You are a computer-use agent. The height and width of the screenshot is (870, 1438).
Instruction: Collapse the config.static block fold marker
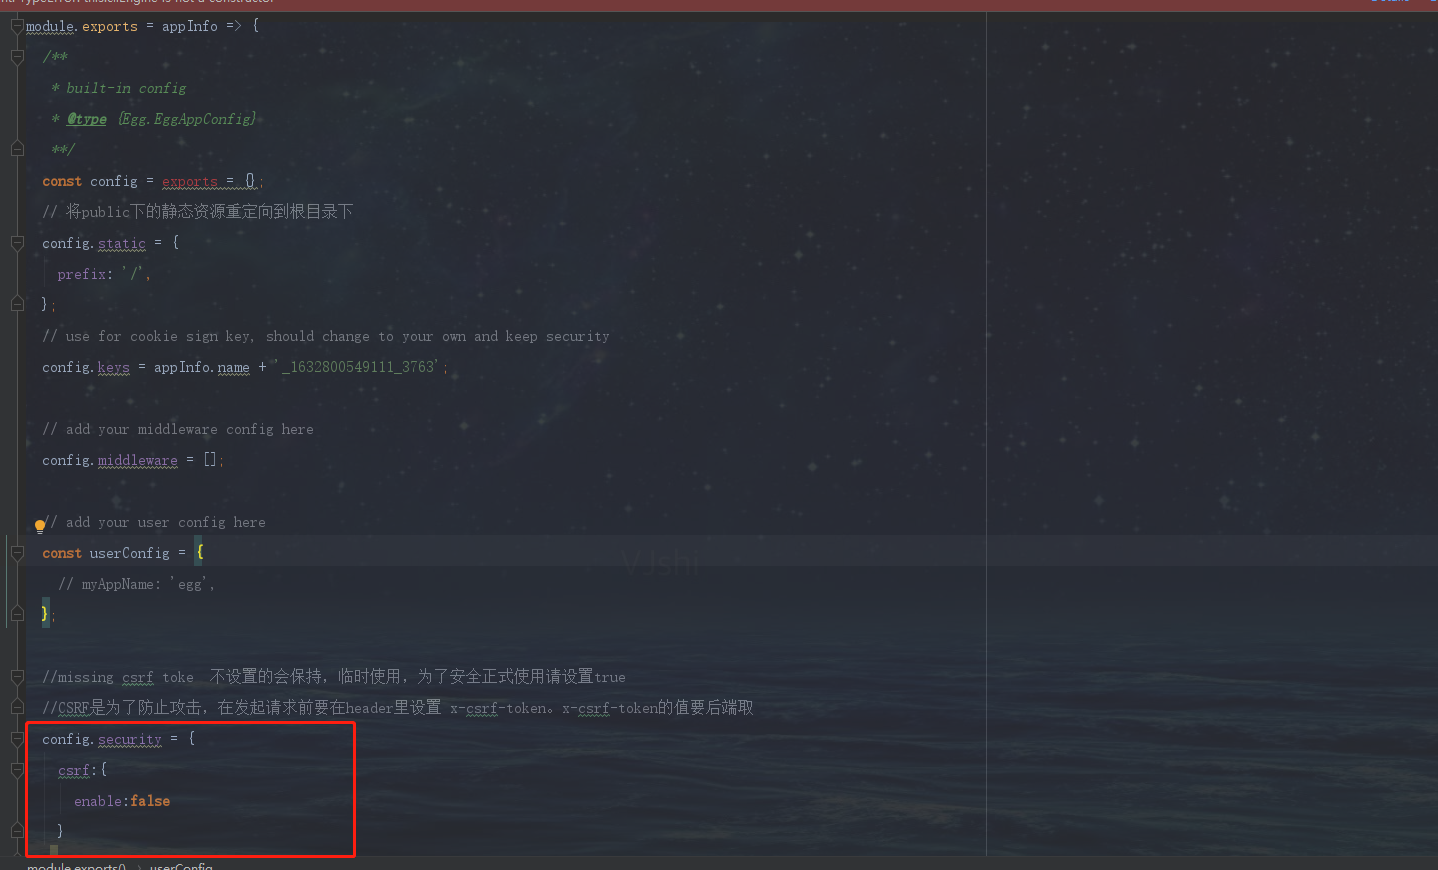coord(17,243)
